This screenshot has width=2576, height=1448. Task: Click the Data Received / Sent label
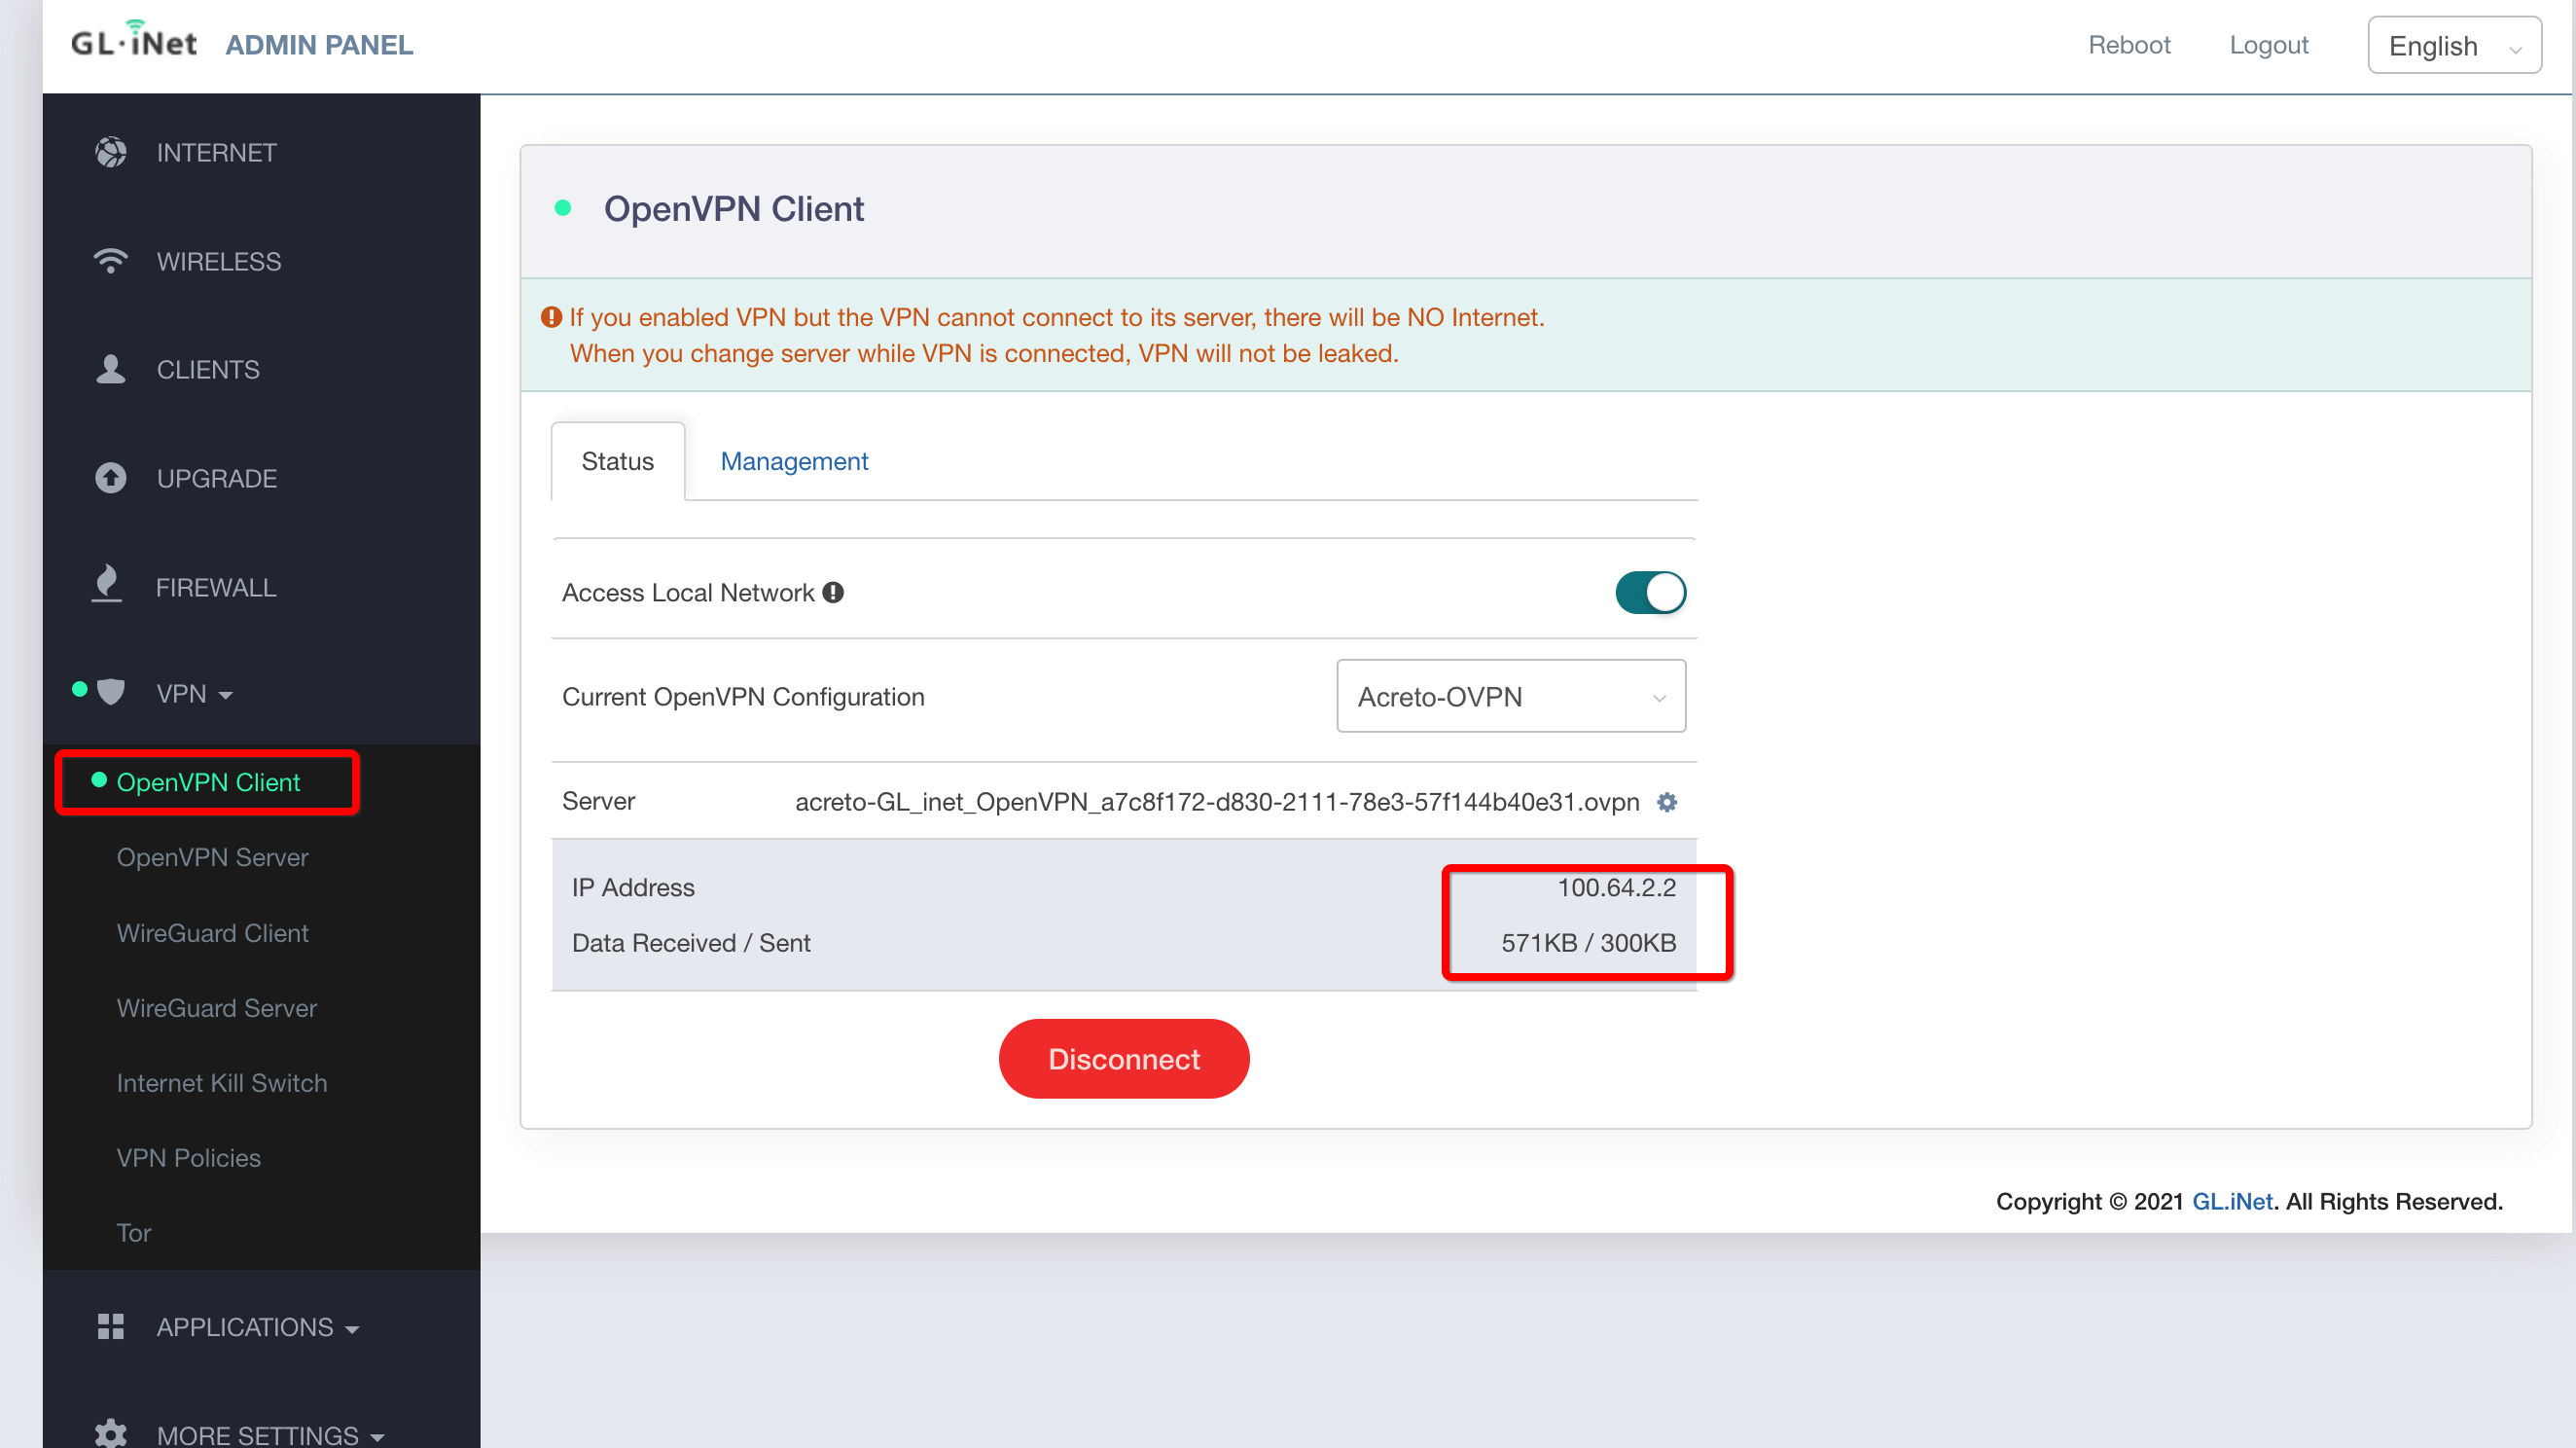click(691, 942)
